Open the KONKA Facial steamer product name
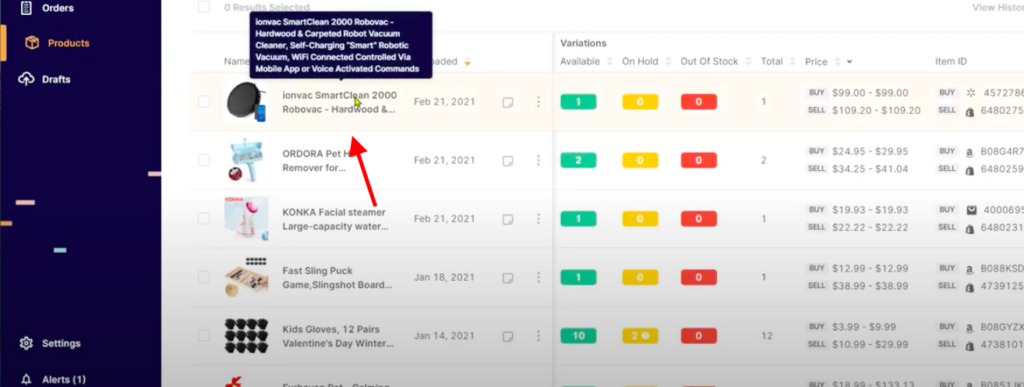 tap(334, 219)
